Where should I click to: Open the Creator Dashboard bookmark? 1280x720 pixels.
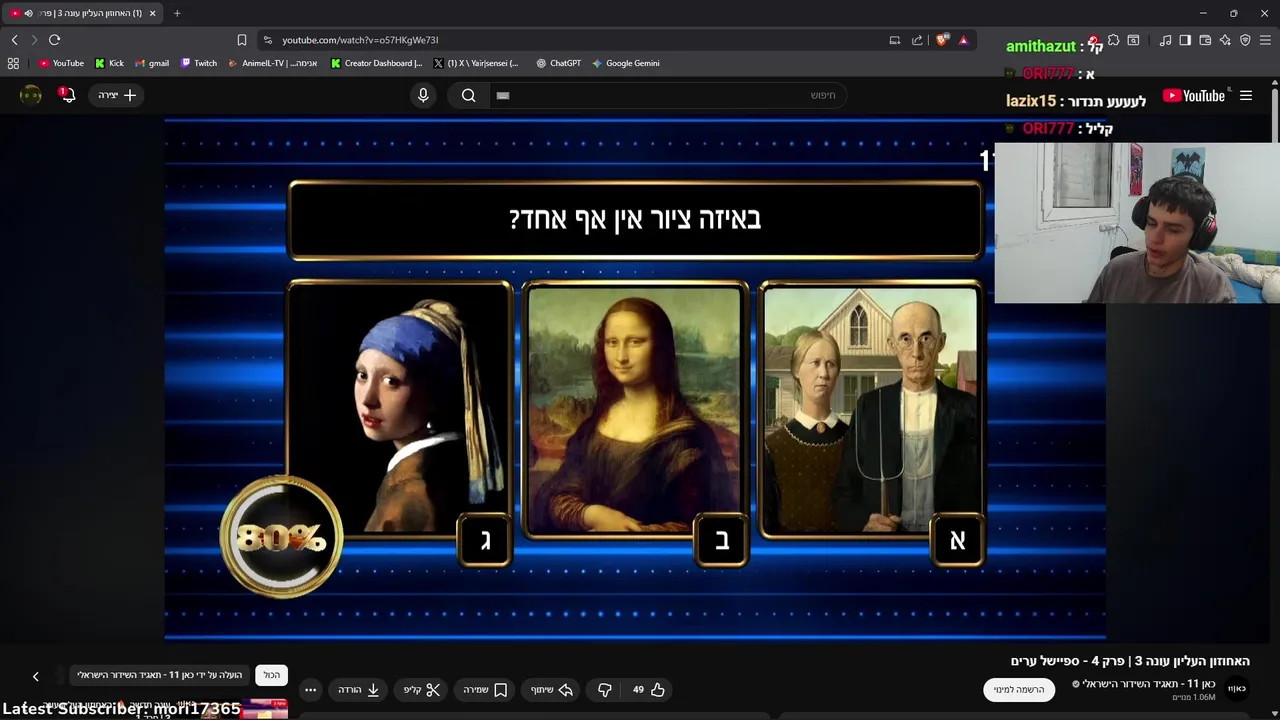377,63
